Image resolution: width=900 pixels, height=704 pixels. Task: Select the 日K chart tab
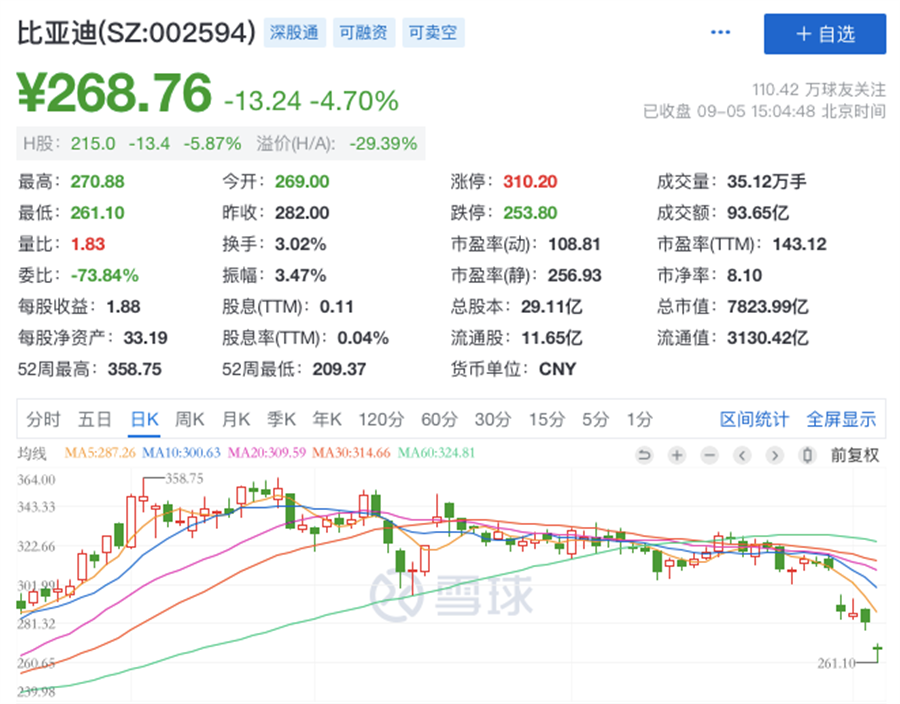(145, 419)
